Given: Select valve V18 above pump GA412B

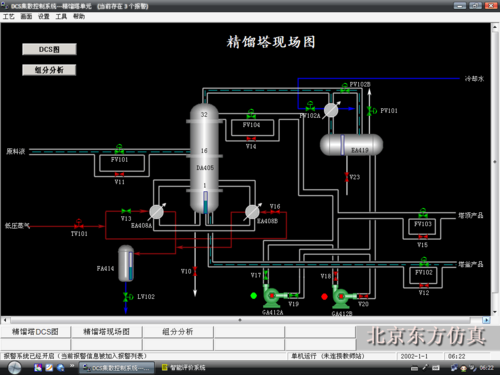Looking at the screenshot, I should (x=336, y=276).
